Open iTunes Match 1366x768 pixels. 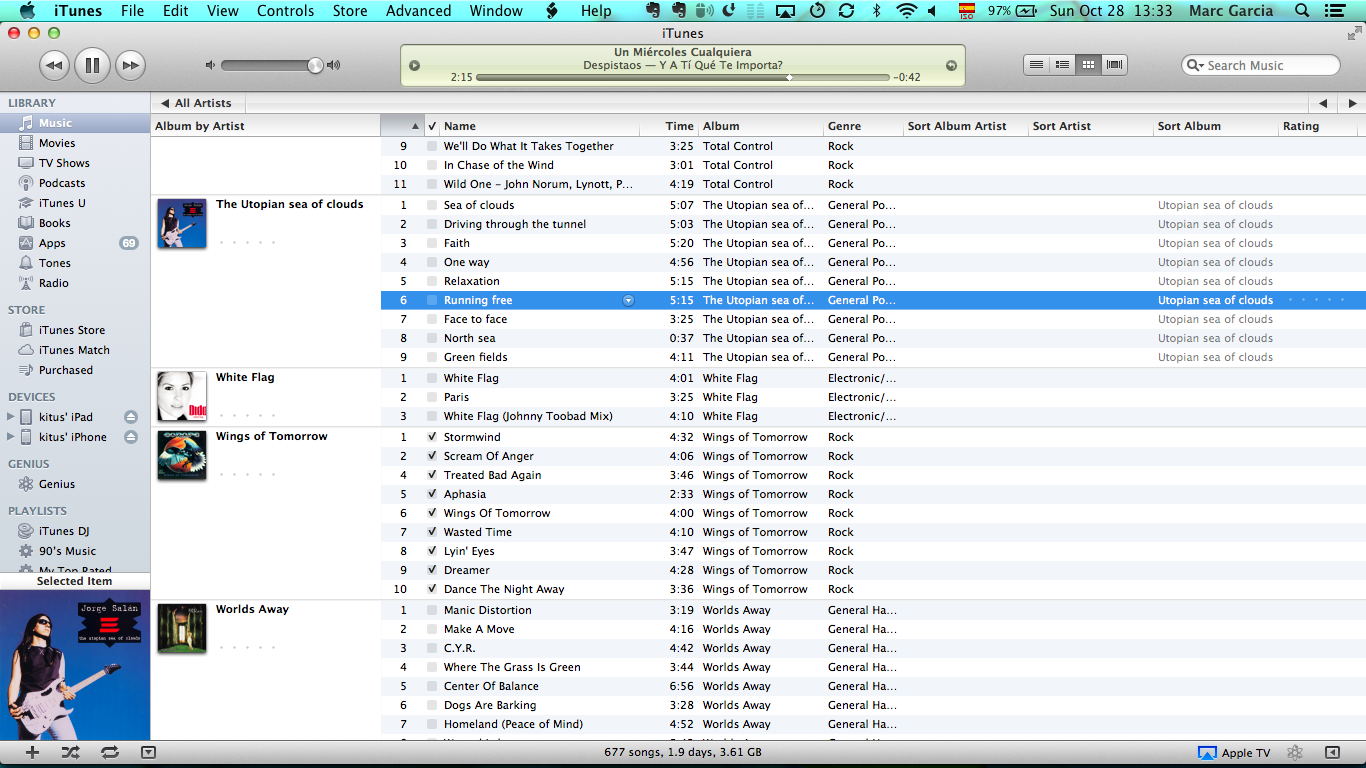[x=74, y=350]
